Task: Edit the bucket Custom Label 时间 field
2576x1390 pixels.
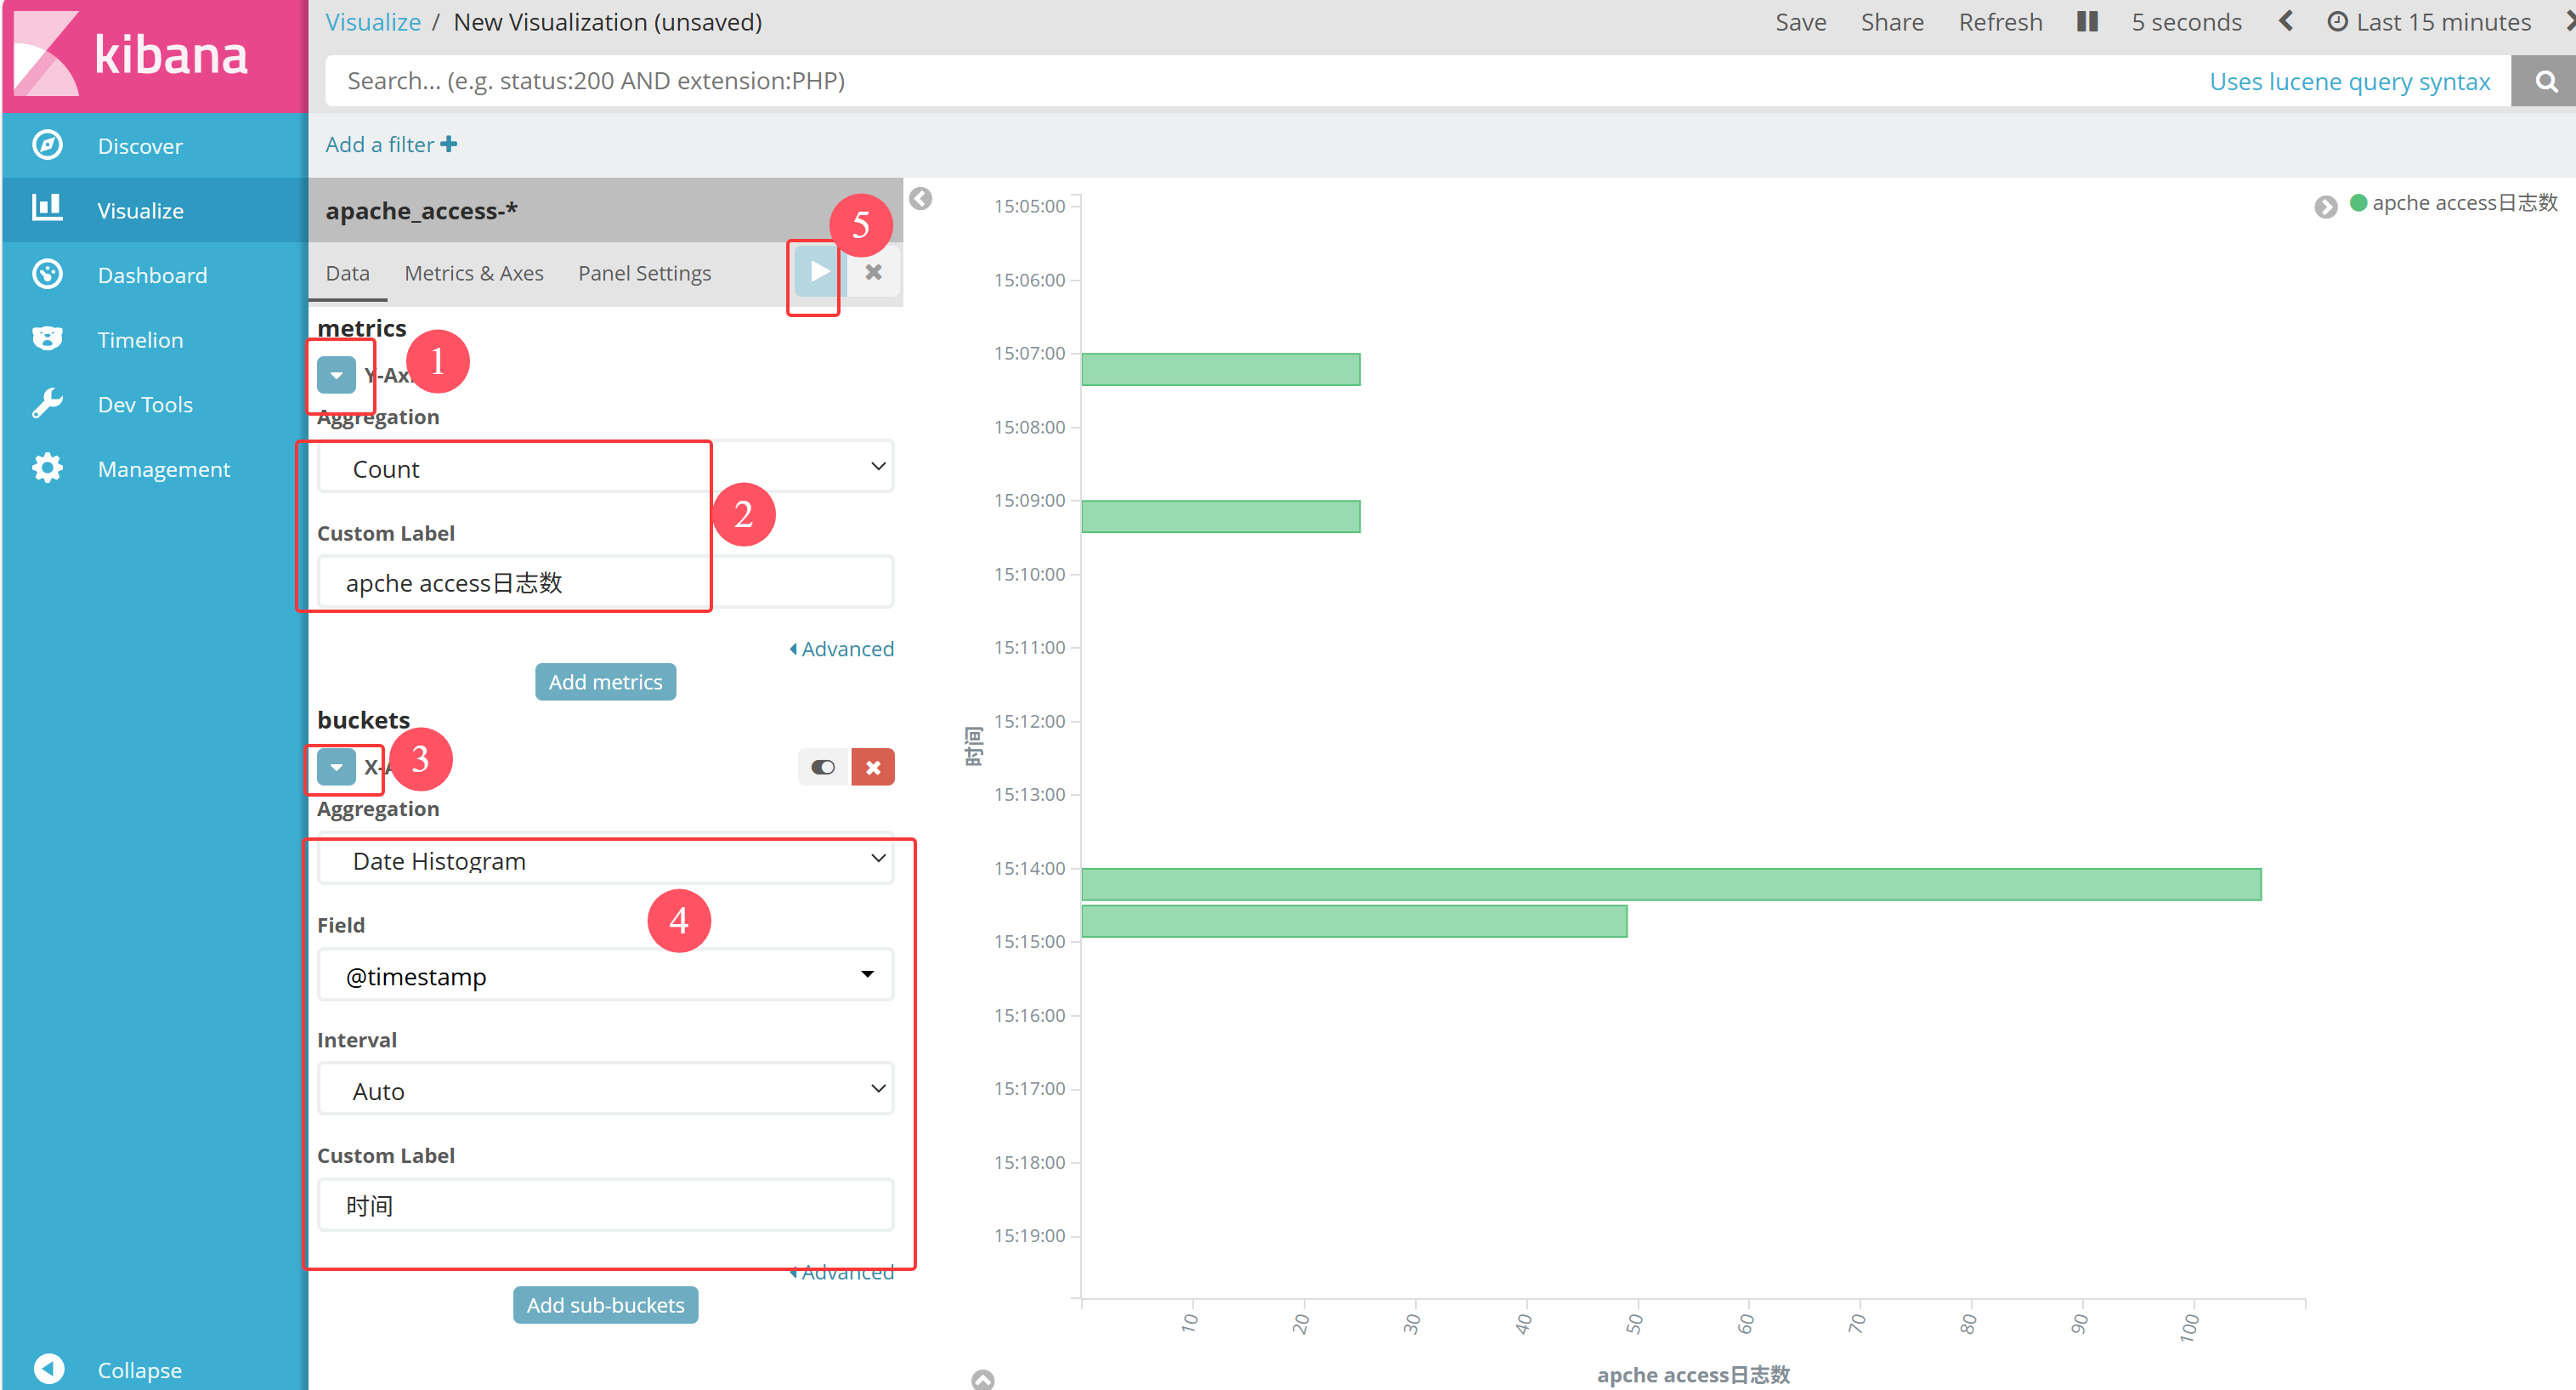Action: click(605, 1205)
